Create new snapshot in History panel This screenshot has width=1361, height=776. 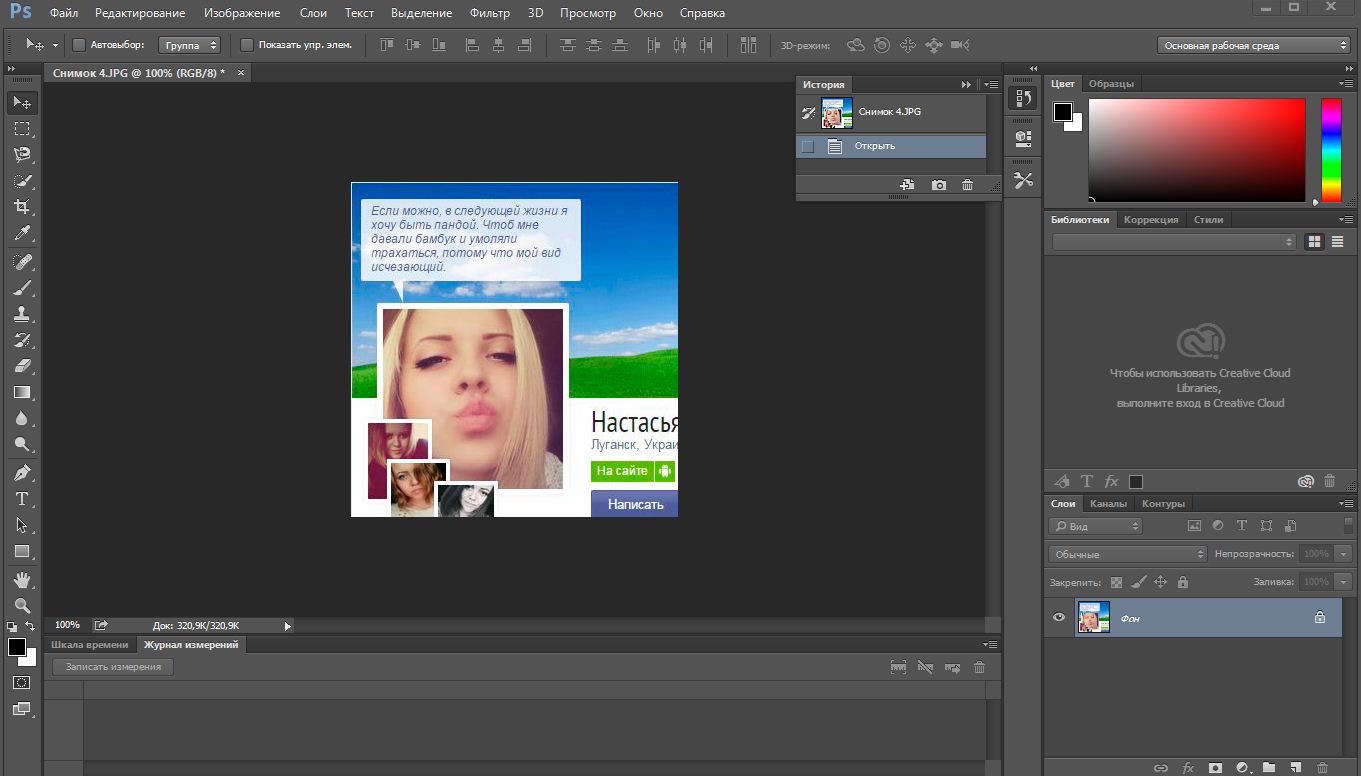click(x=939, y=185)
